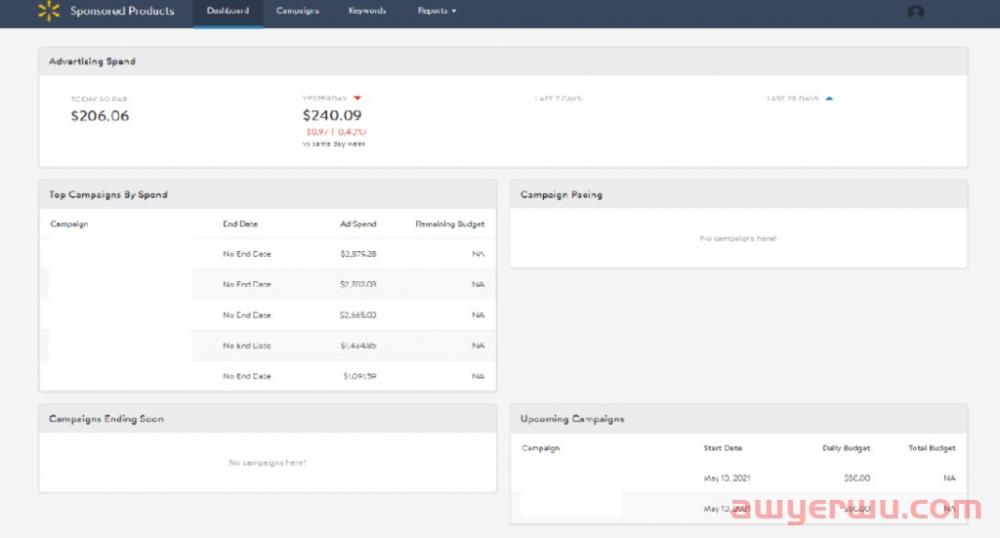Click the Total Budget column header
This screenshot has width=1000, height=538.
coord(932,448)
